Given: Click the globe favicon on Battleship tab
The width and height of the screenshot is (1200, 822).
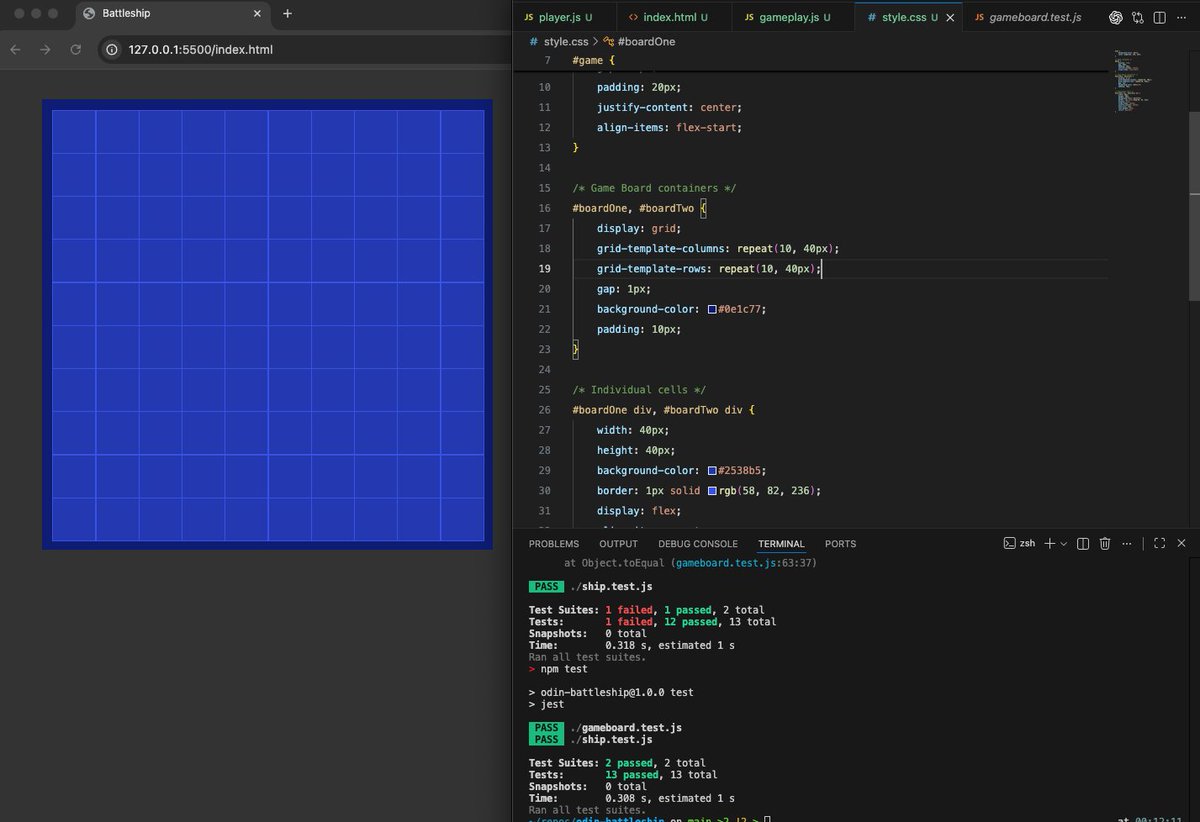Looking at the screenshot, I should coord(88,14).
